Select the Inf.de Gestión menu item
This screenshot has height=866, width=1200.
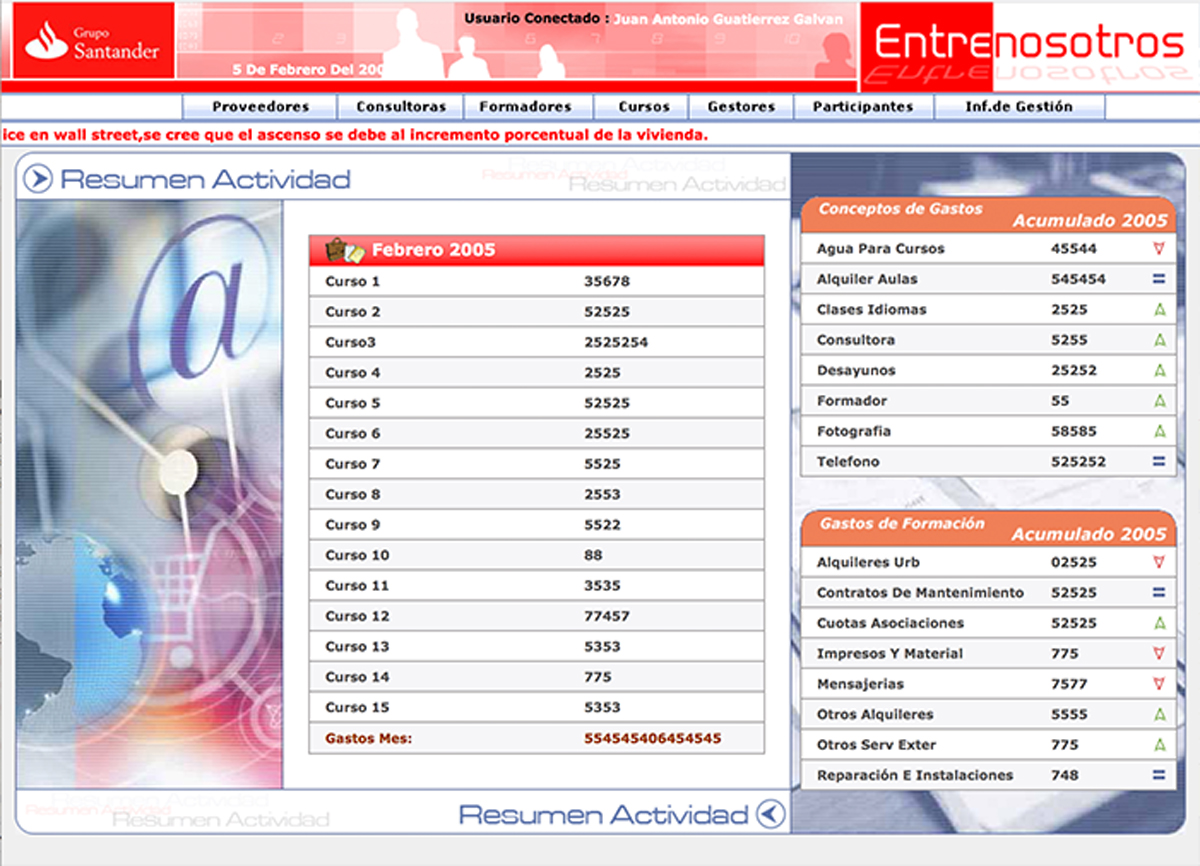(x=1018, y=107)
